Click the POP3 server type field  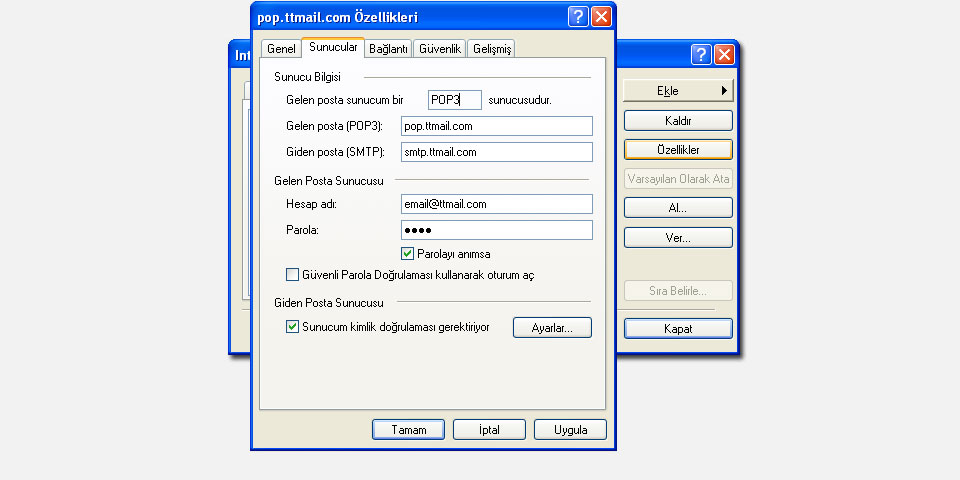pos(455,100)
